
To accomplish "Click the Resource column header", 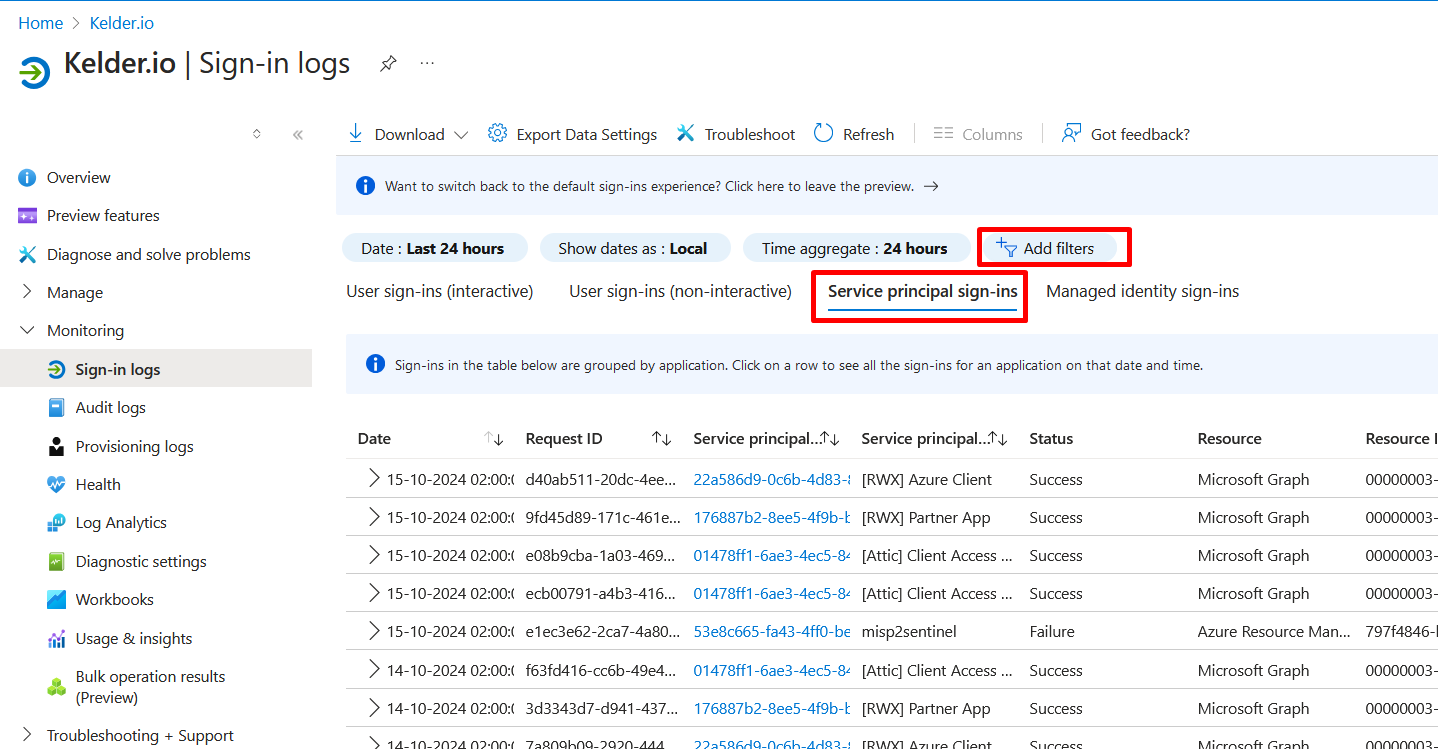I will pos(1230,438).
